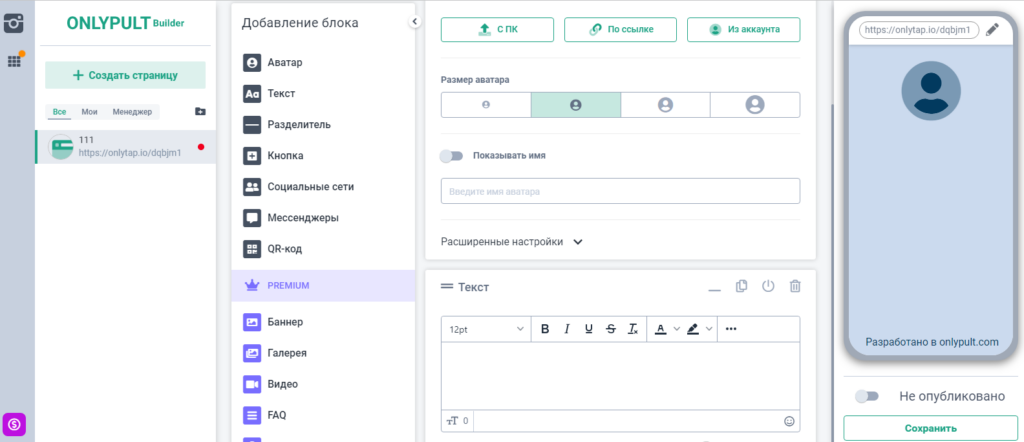The width and height of the screenshot is (1024, 442).
Task: Collapse the block adding panel arrow
Action: [414, 22]
